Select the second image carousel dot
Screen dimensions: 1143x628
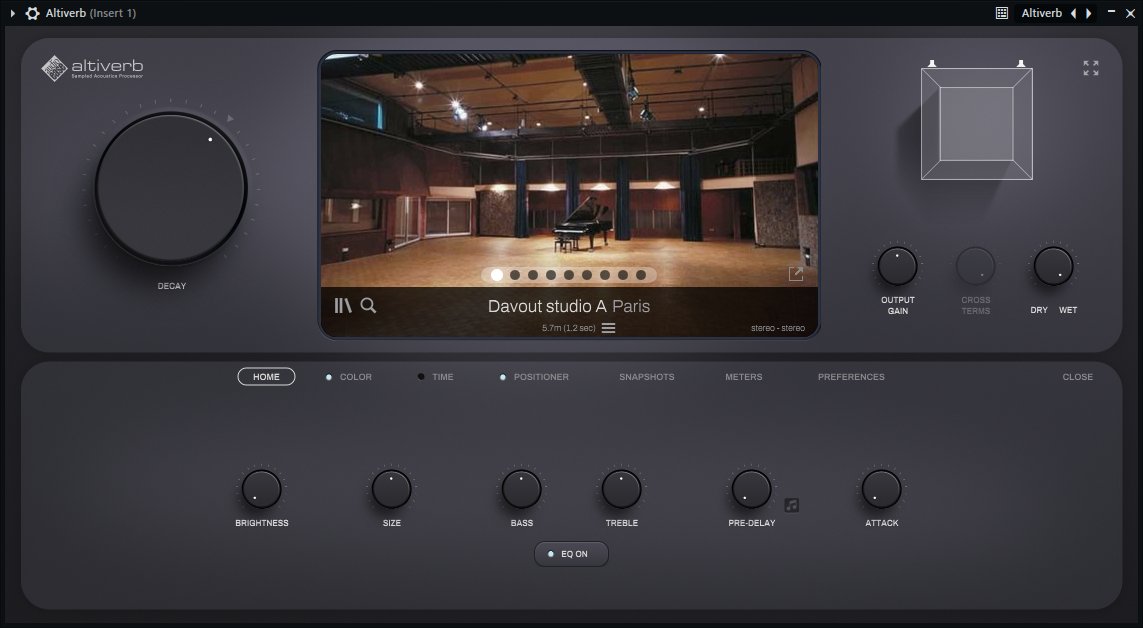(x=515, y=275)
